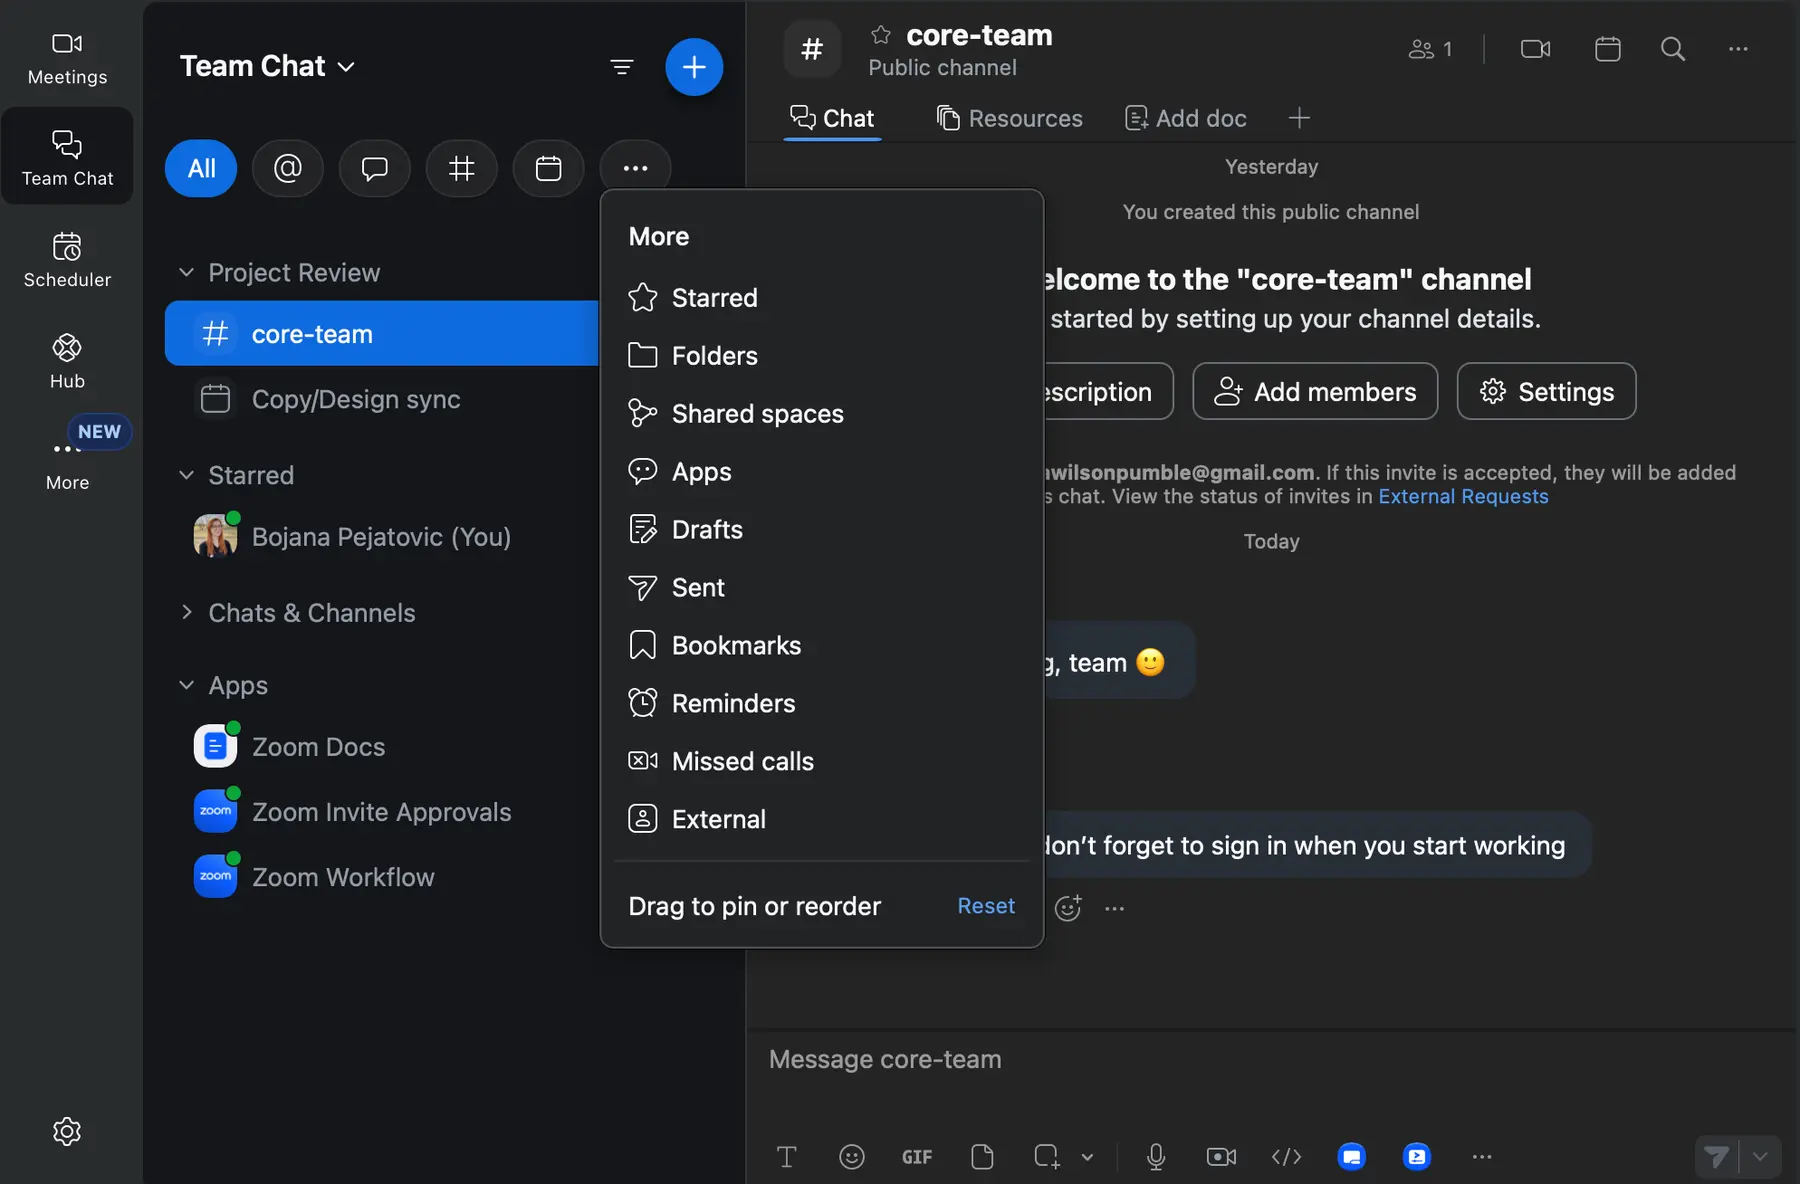Image resolution: width=1800 pixels, height=1184 pixels.
Task: Open emoji picker in composer
Action: point(852,1157)
